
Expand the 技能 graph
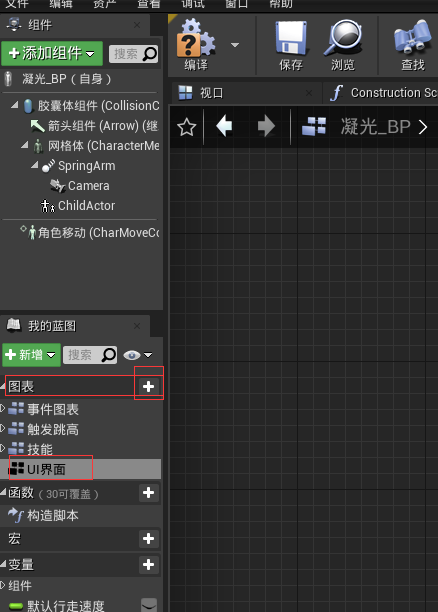2,448
